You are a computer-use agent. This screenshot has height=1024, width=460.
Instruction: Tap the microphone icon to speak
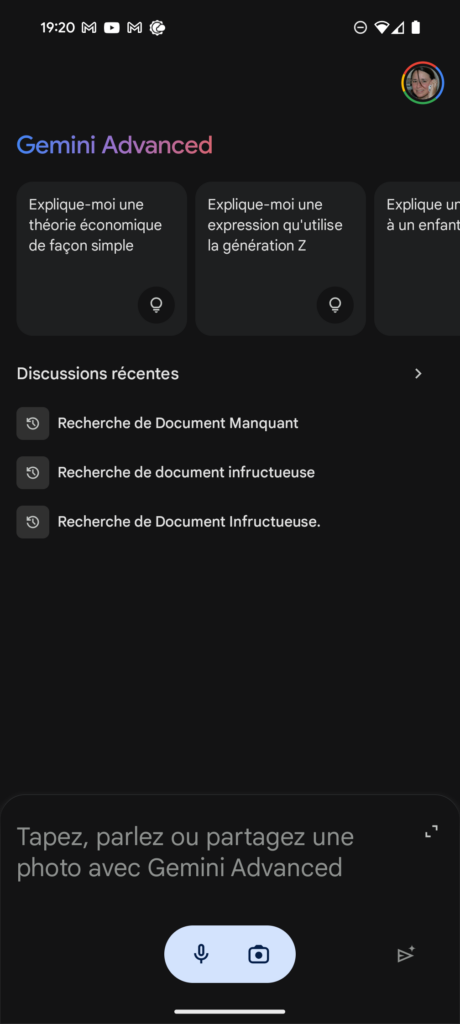(201, 954)
